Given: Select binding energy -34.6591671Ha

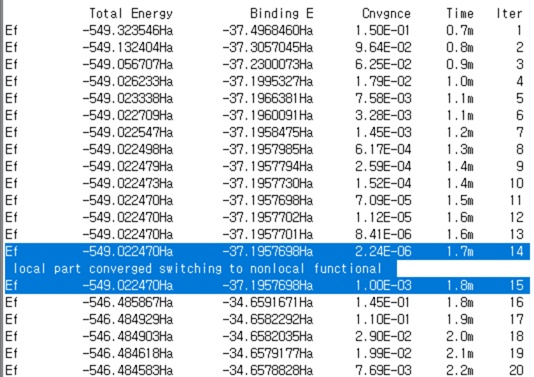Looking at the screenshot, I should (x=268, y=302).
